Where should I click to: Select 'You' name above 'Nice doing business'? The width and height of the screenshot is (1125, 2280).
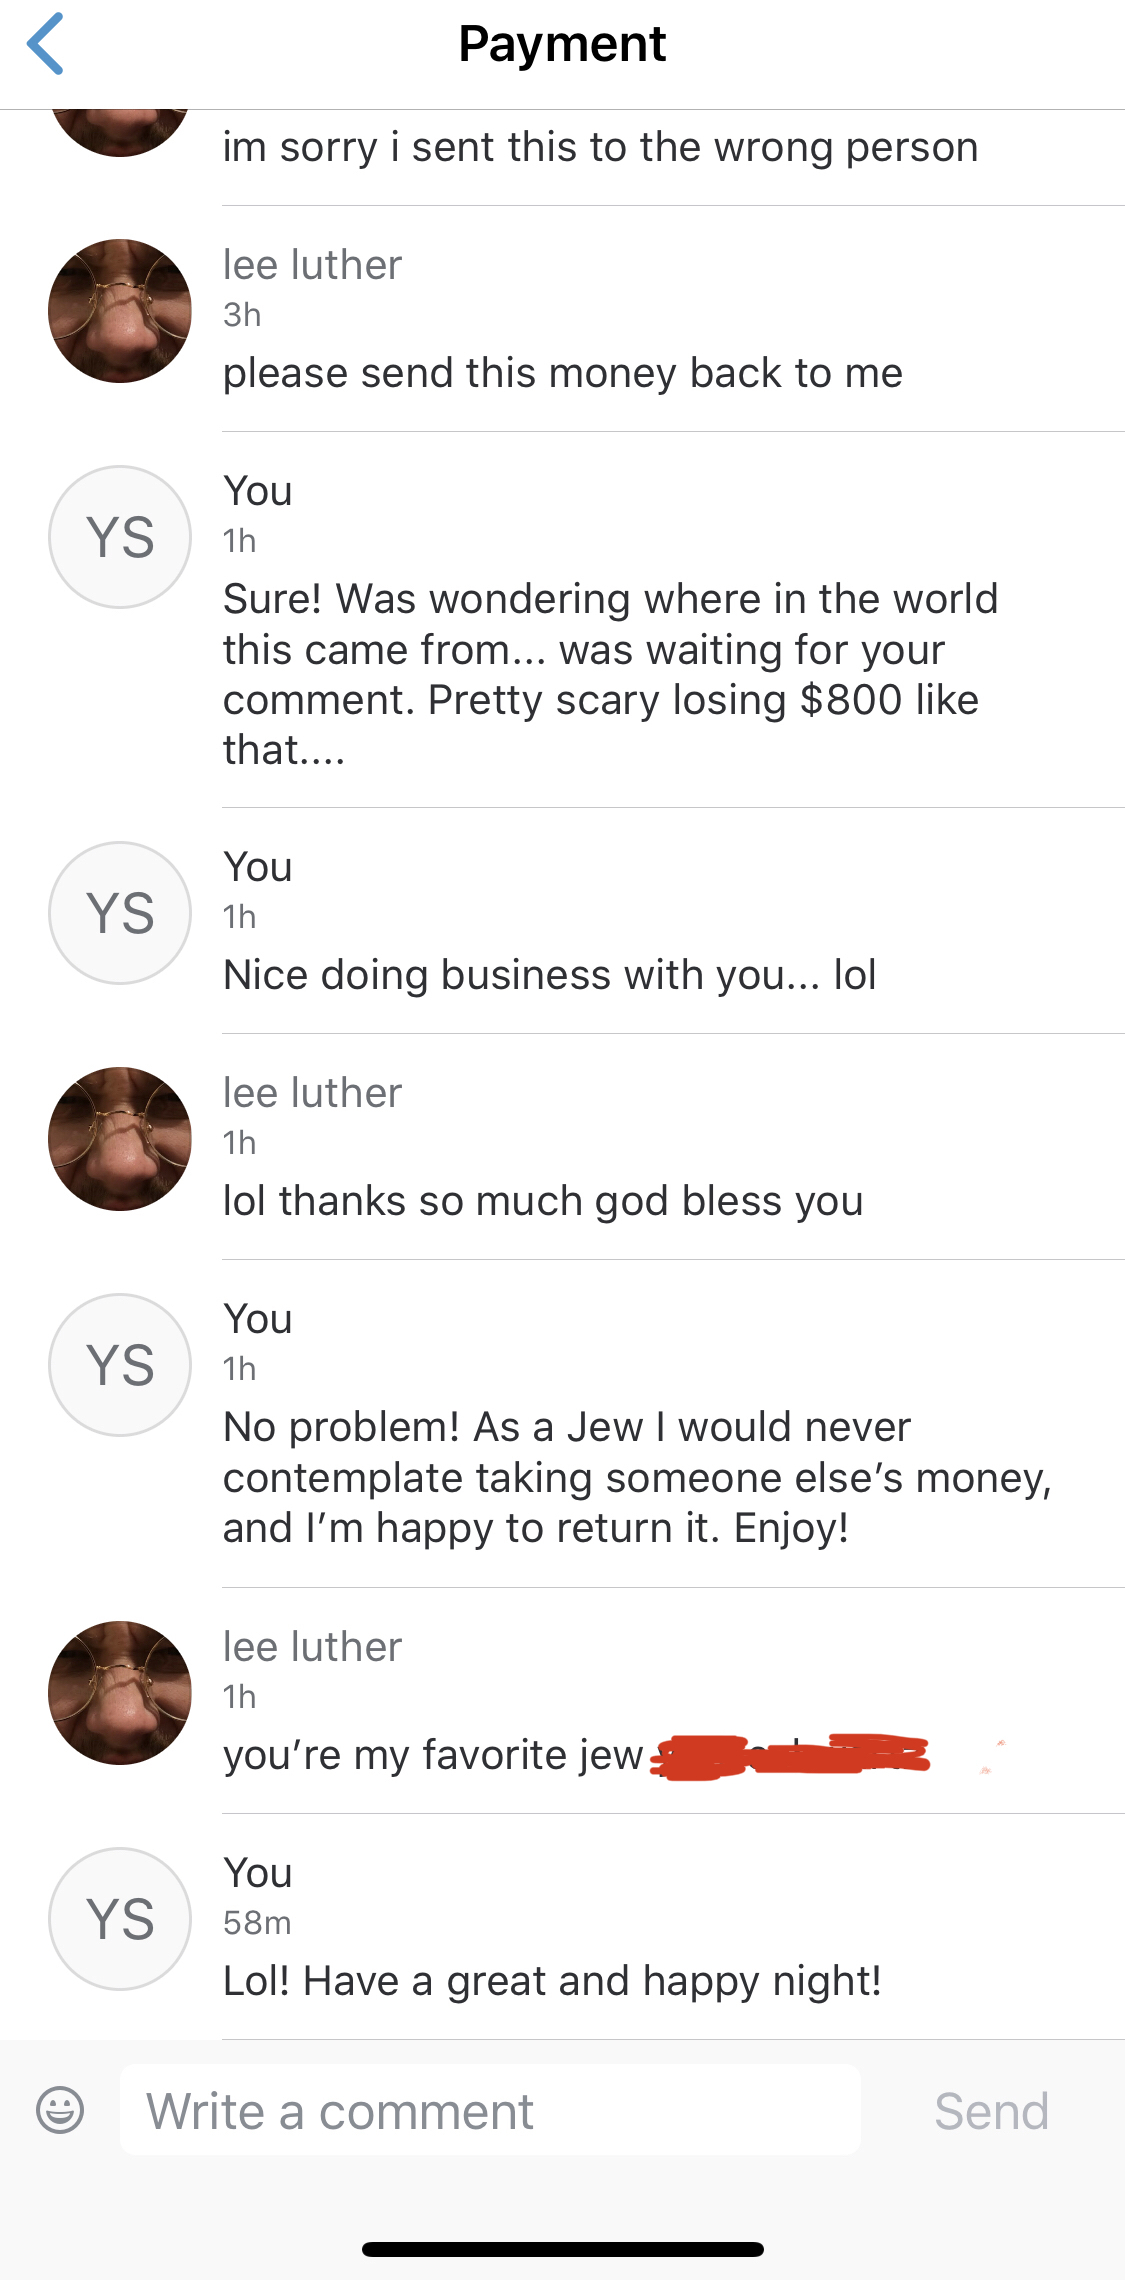tap(258, 867)
